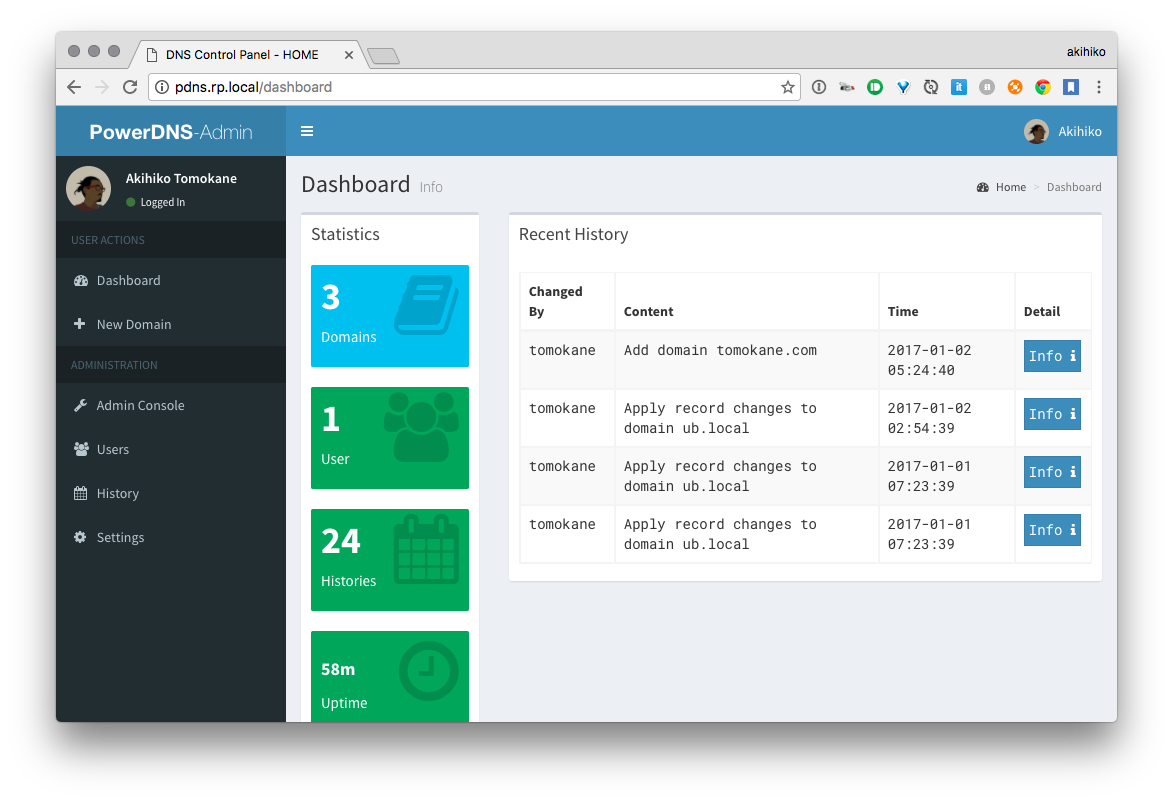Click Info on the Add domain tomokane.com entry

point(1052,356)
